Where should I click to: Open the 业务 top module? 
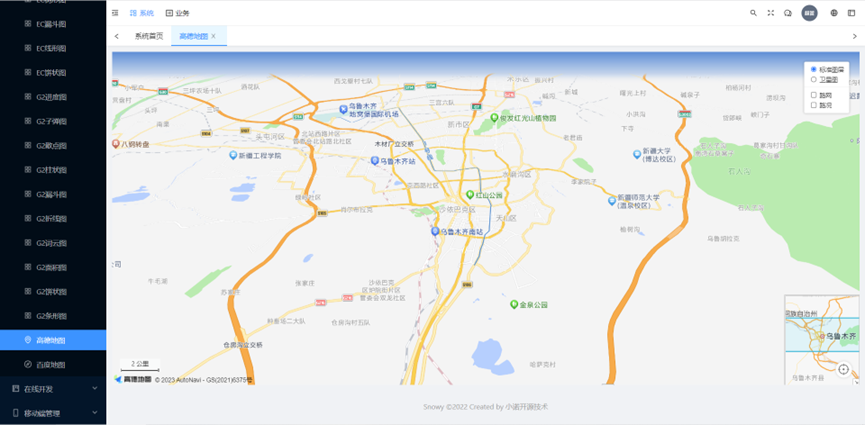pyautogui.click(x=177, y=13)
